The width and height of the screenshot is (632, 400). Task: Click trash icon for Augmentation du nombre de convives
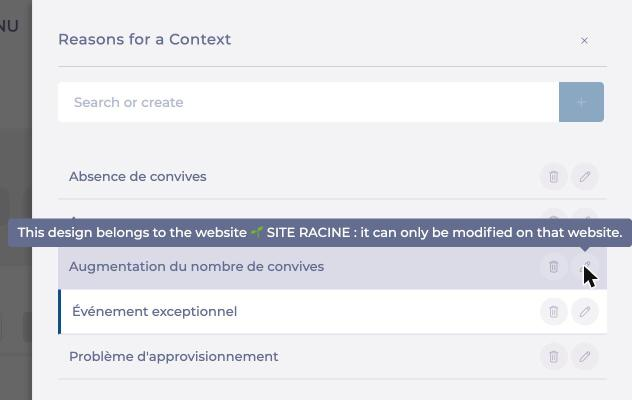[553, 267]
